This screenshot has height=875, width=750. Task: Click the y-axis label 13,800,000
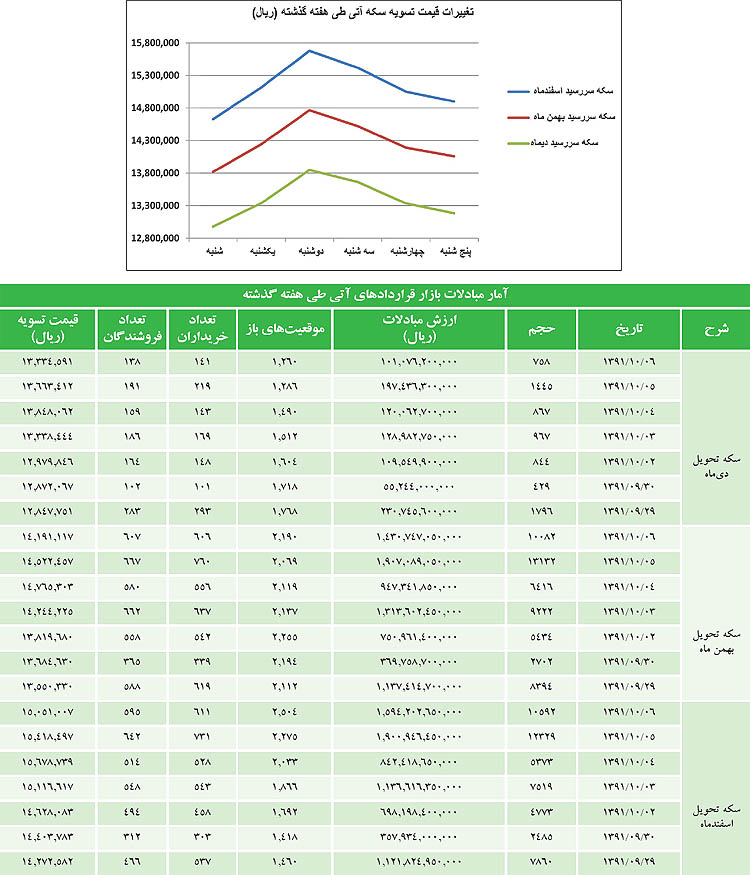pos(155,173)
